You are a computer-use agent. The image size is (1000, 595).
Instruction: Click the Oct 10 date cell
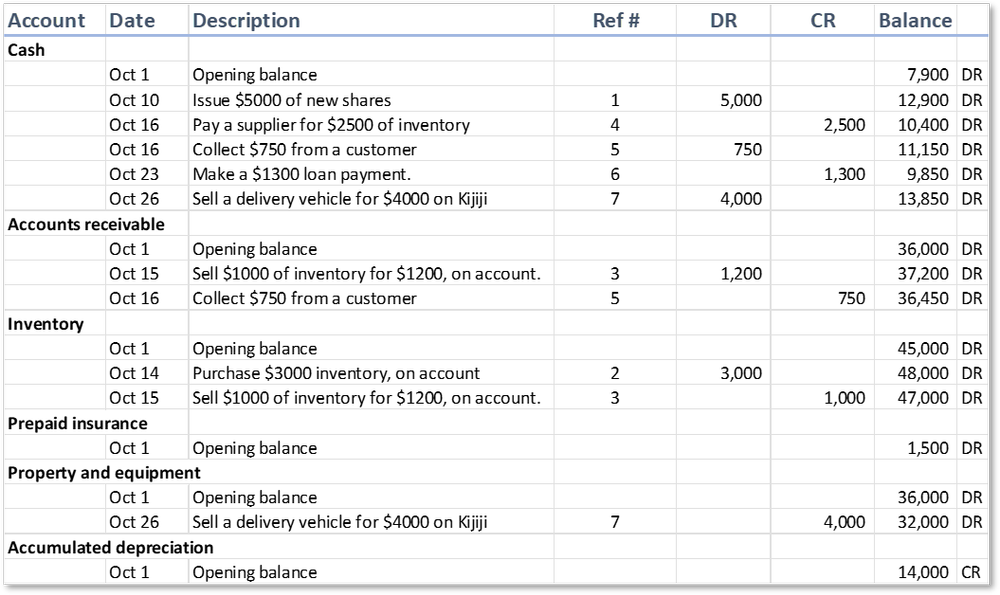click(x=134, y=100)
